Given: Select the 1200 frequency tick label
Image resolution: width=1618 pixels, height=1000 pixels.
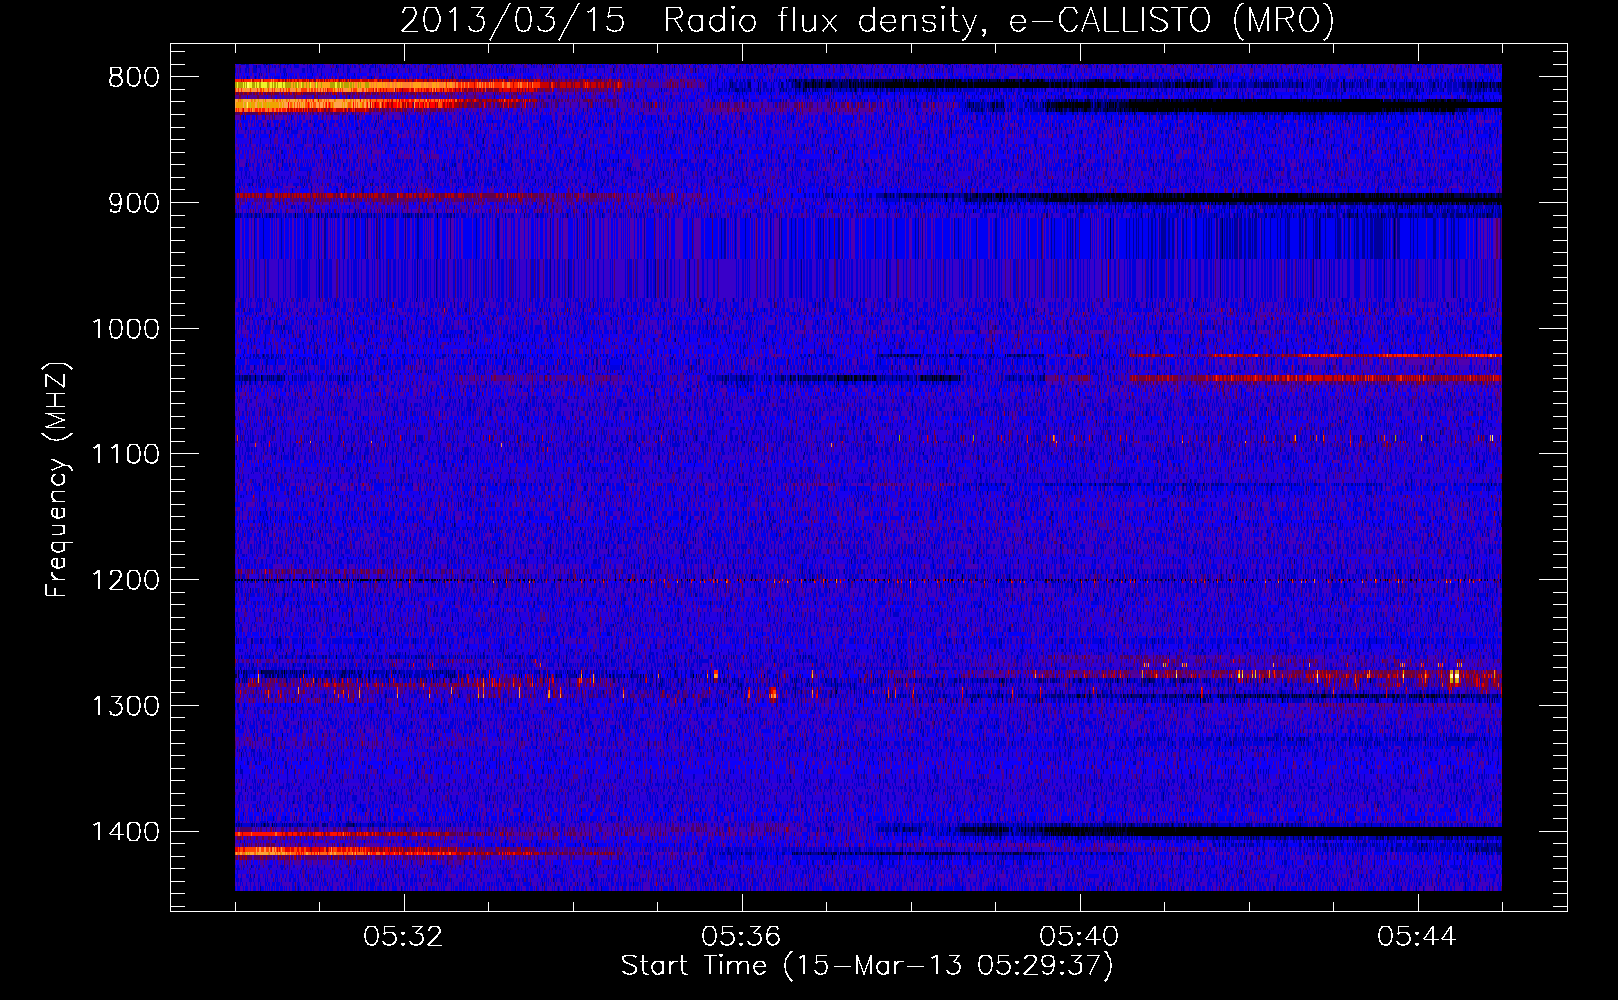Looking at the screenshot, I should click(x=125, y=581).
